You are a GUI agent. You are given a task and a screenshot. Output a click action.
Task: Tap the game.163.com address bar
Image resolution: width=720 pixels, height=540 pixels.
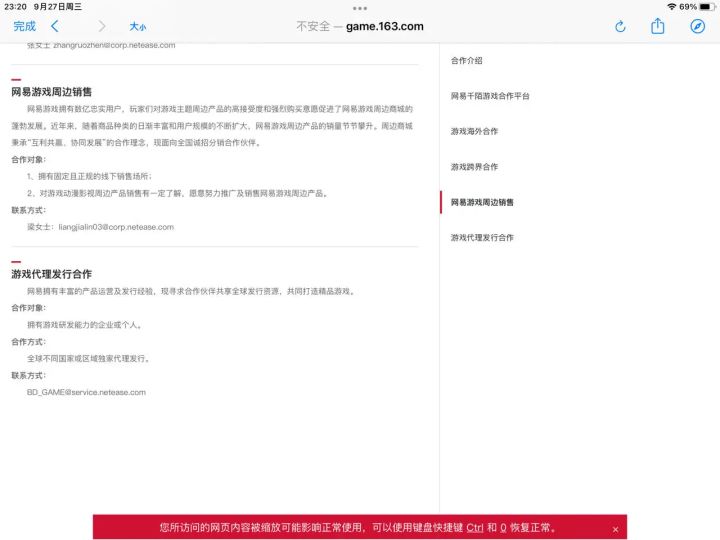pyautogui.click(x=360, y=26)
